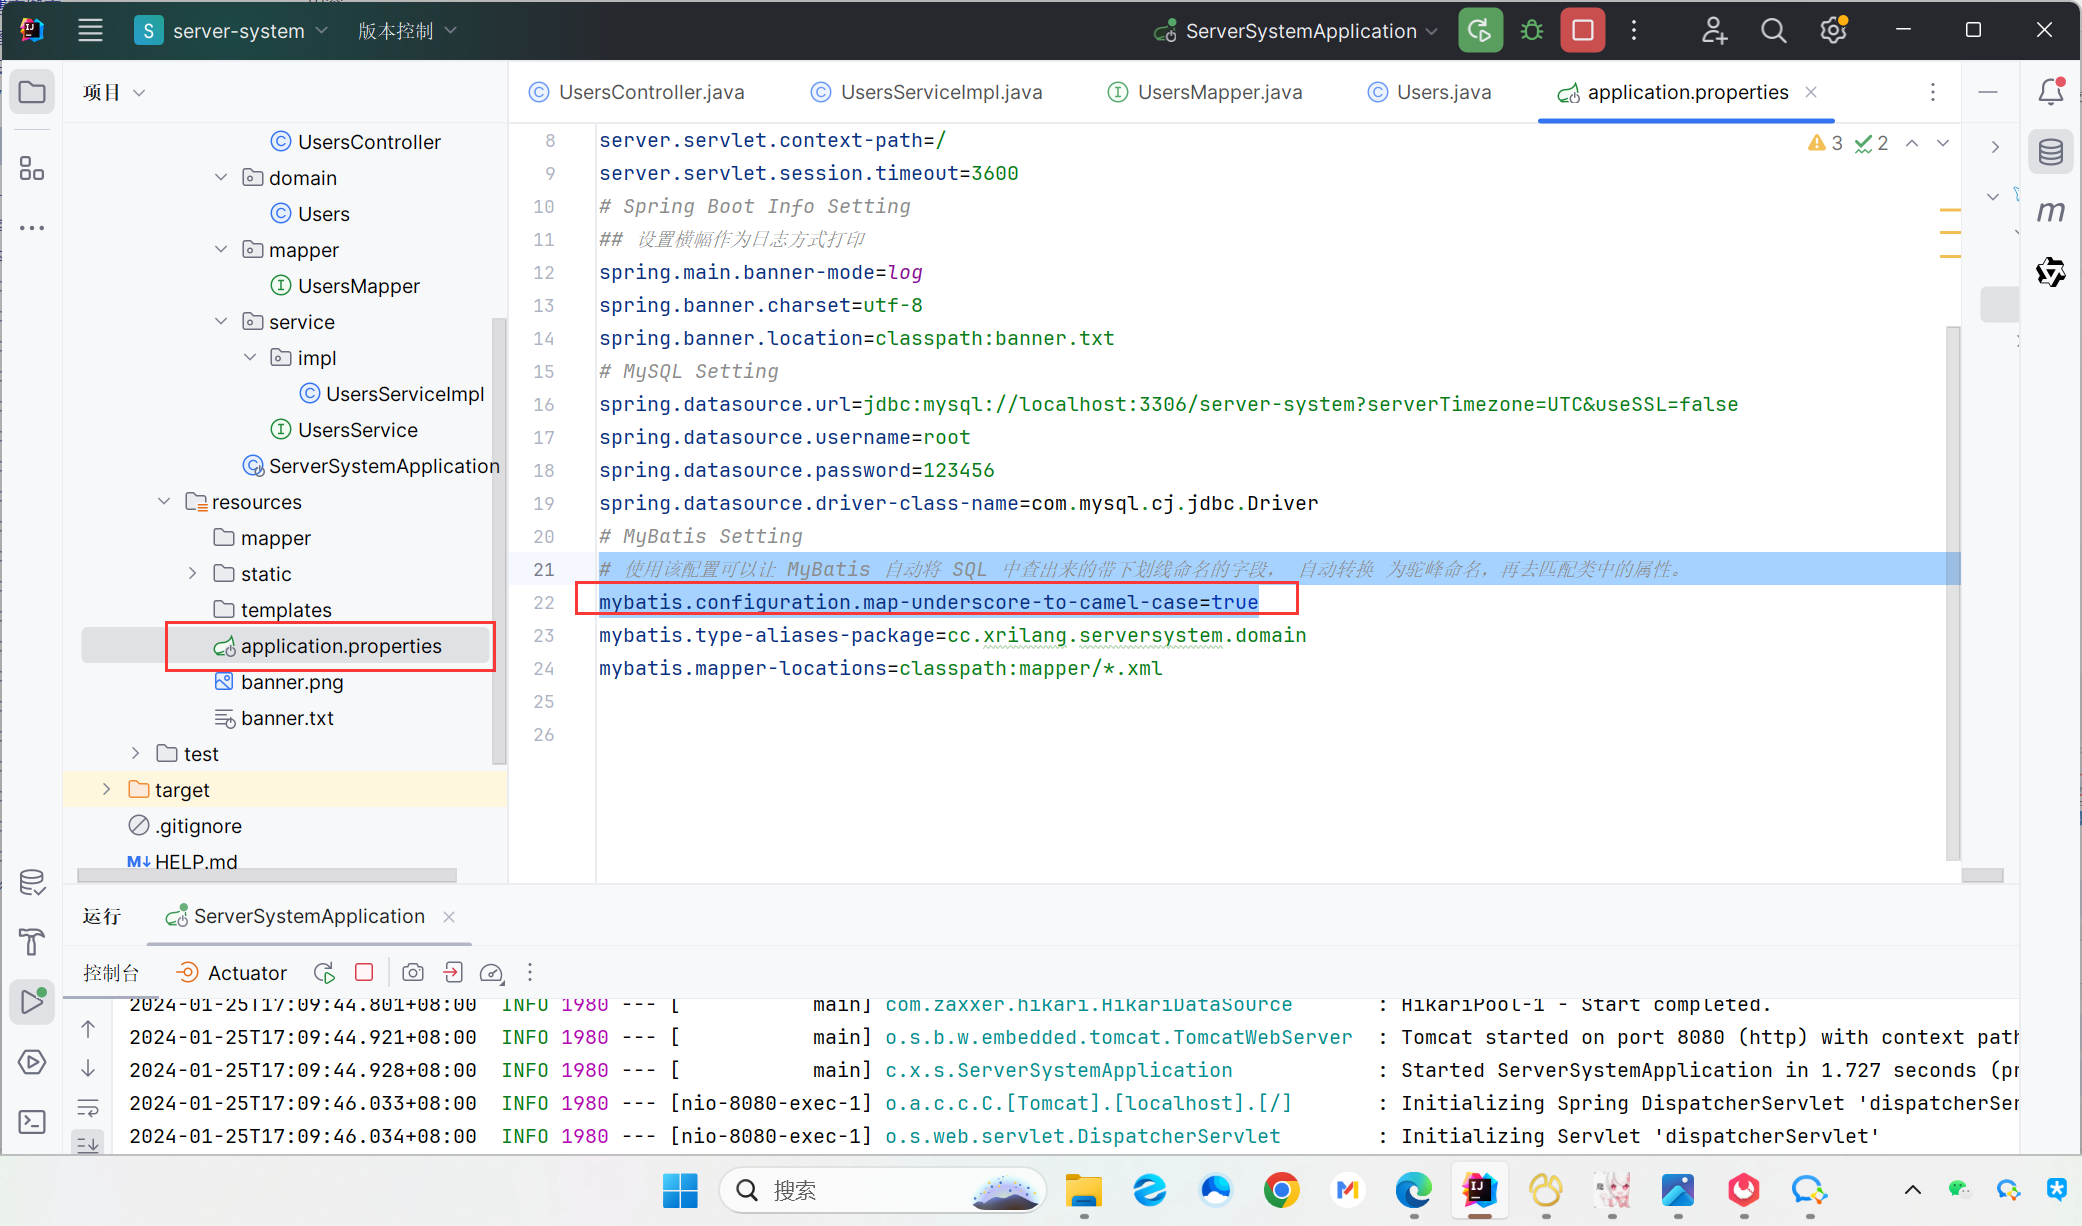Open Google Chrome from taskbar
2082x1226 pixels.
coord(1281,1190)
